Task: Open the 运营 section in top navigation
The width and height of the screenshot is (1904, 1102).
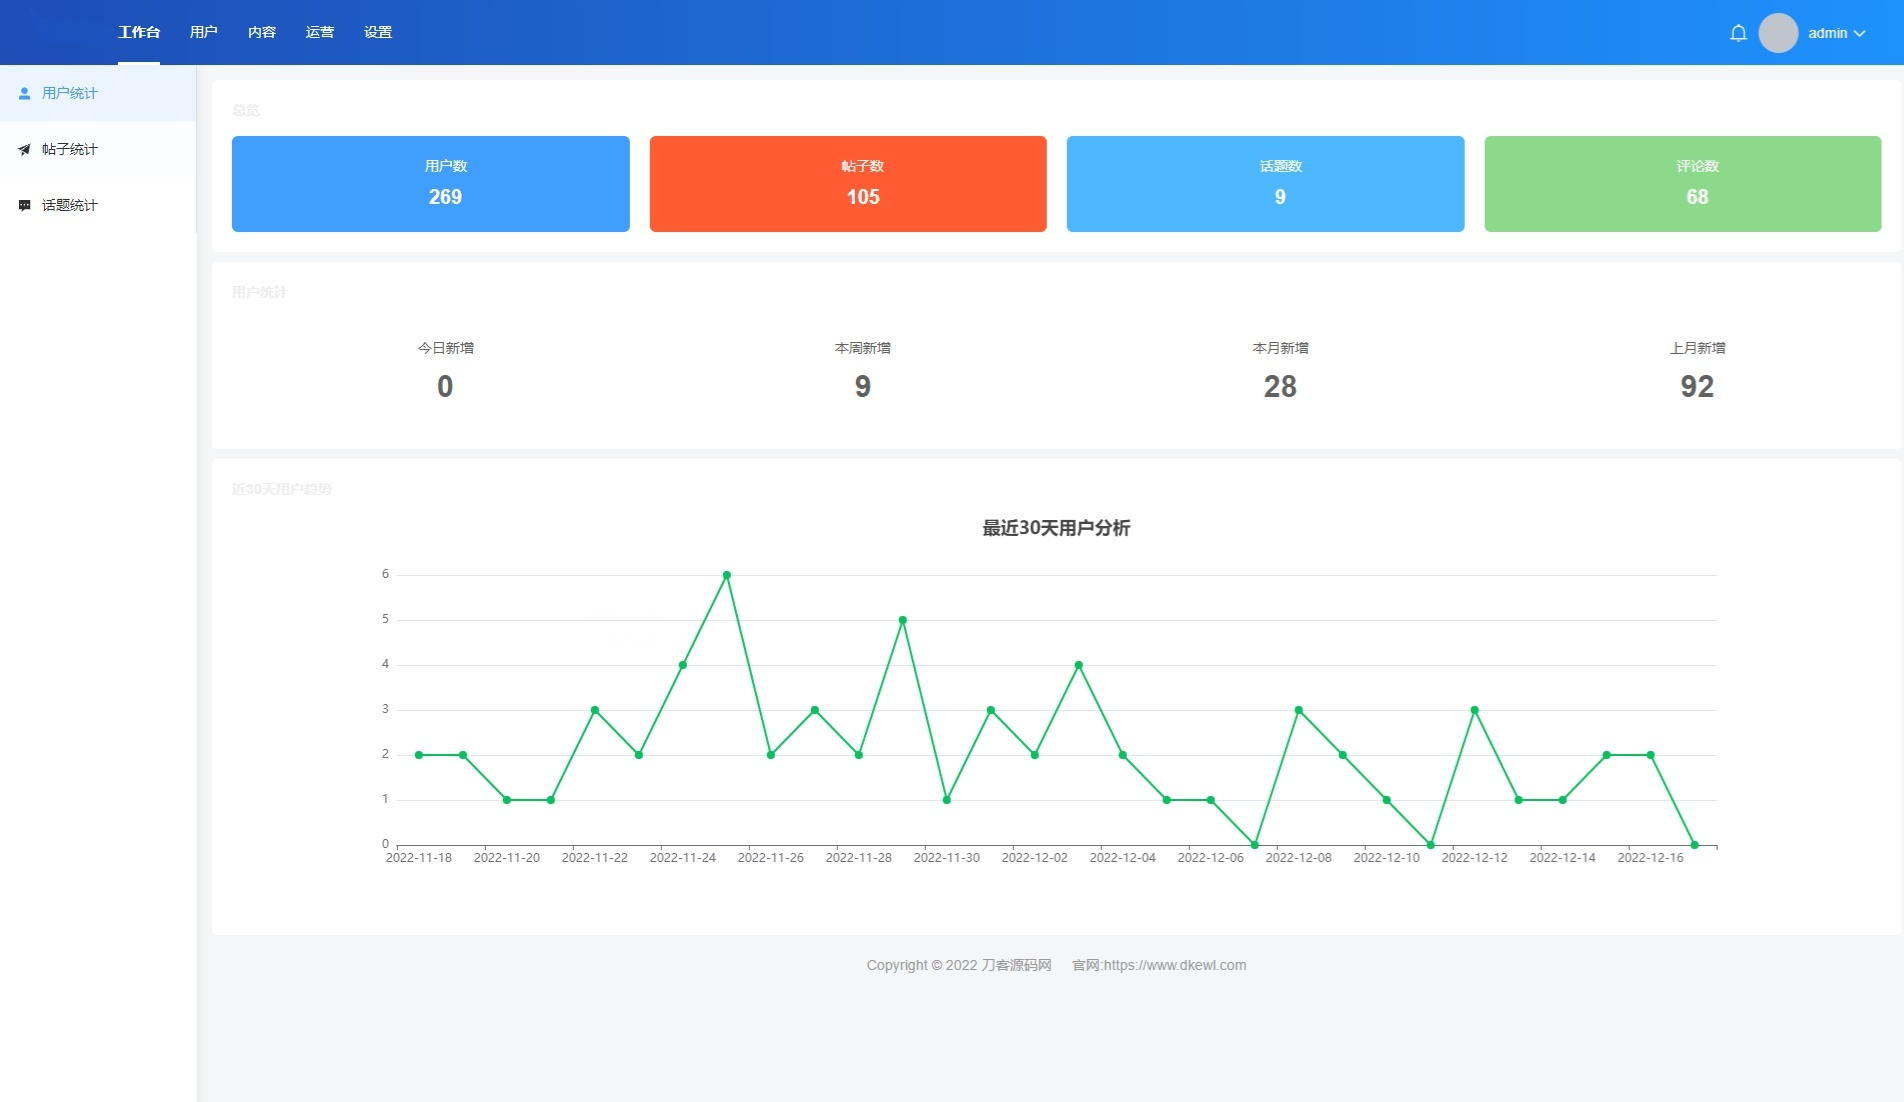Action: pos(319,31)
